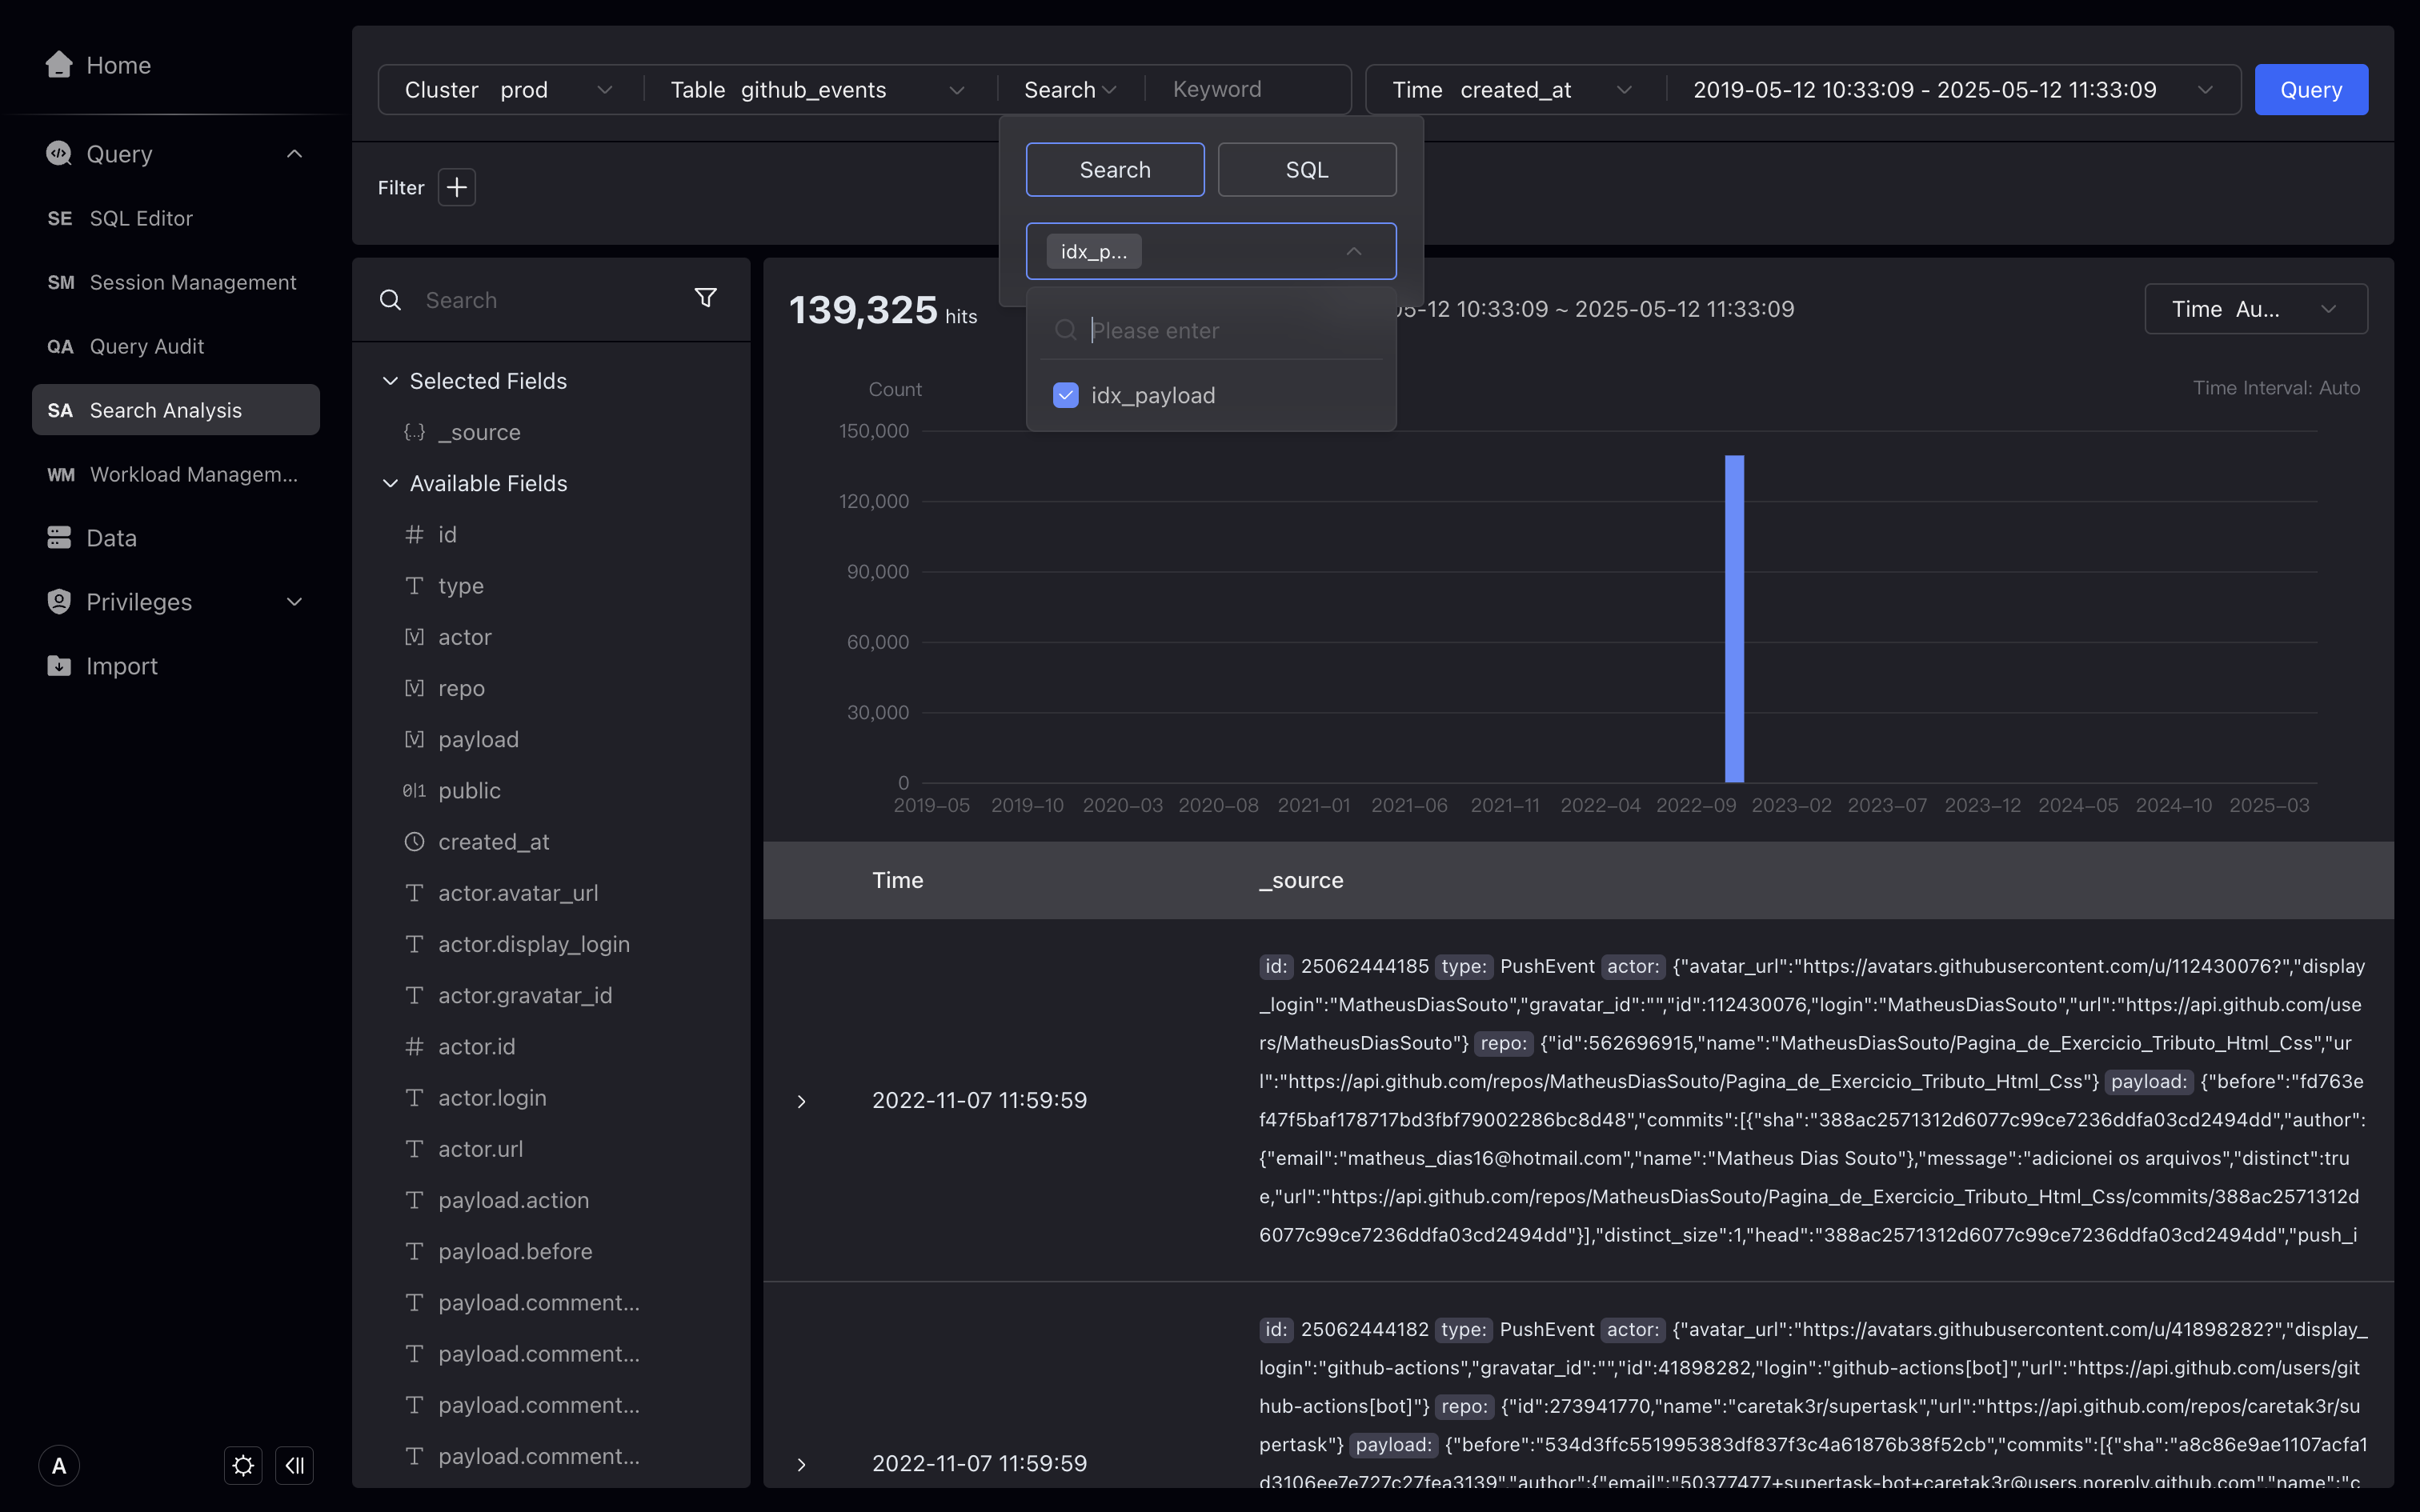This screenshot has width=2420, height=1512.
Task: Collapse the sidebar with the collapse icon
Action: (x=295, y=1466)
